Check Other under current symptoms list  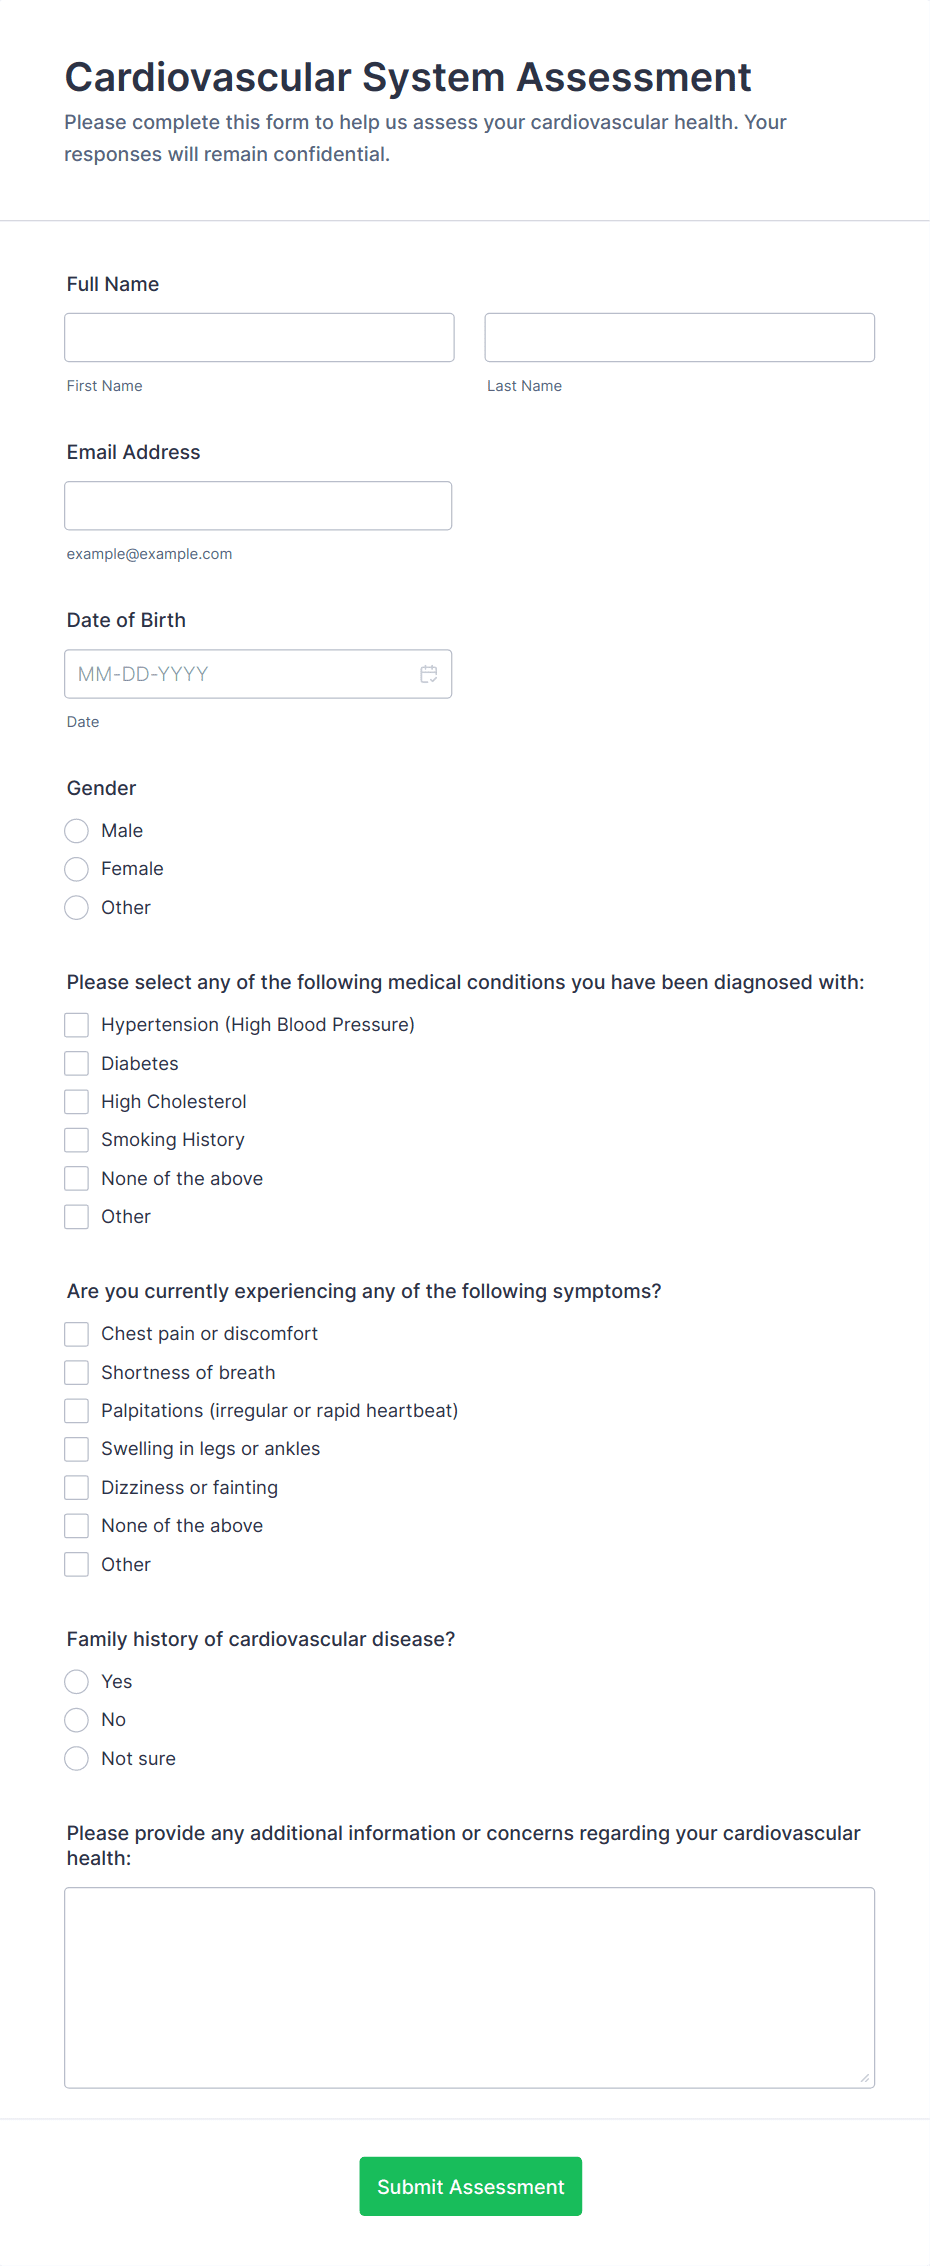(76, 1563)
